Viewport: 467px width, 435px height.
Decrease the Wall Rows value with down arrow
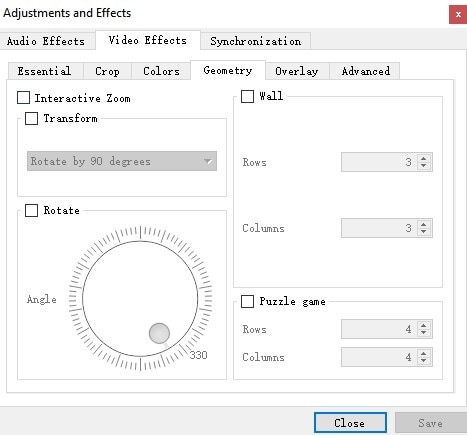coord(423,166)
